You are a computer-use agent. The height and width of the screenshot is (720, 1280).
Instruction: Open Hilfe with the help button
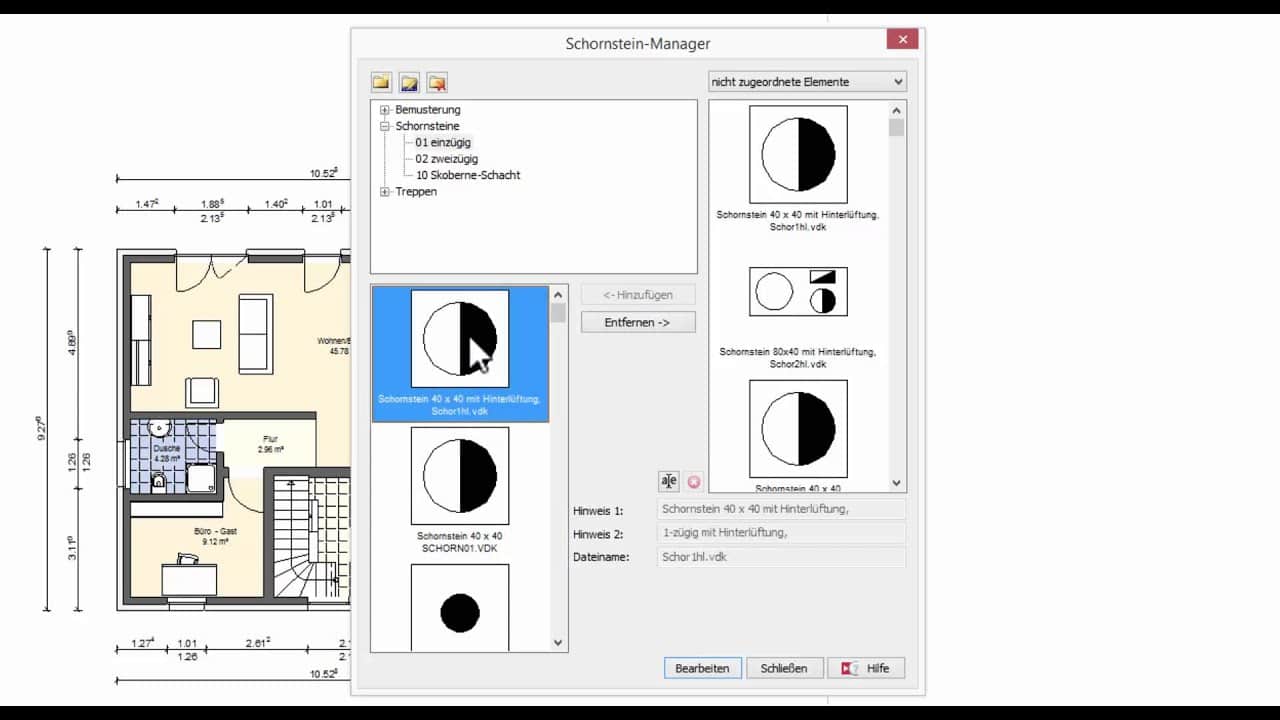pyautogui.click(x=866, y=668)
